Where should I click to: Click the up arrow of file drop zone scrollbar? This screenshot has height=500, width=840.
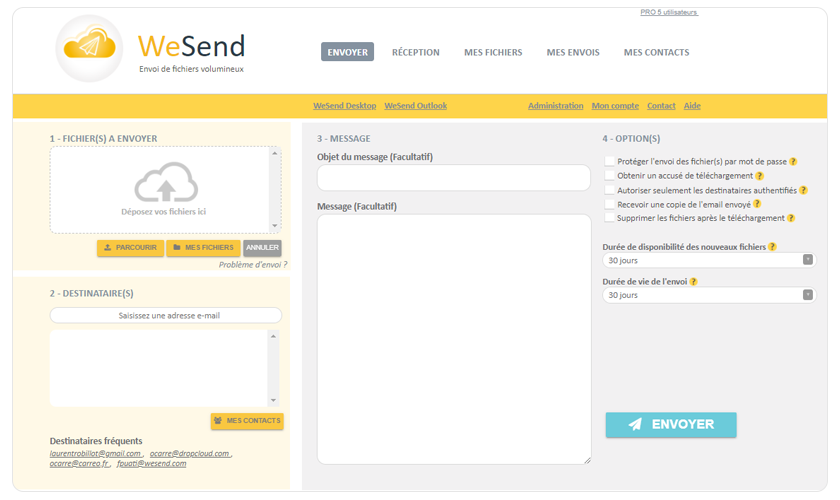tap(275, 153)
